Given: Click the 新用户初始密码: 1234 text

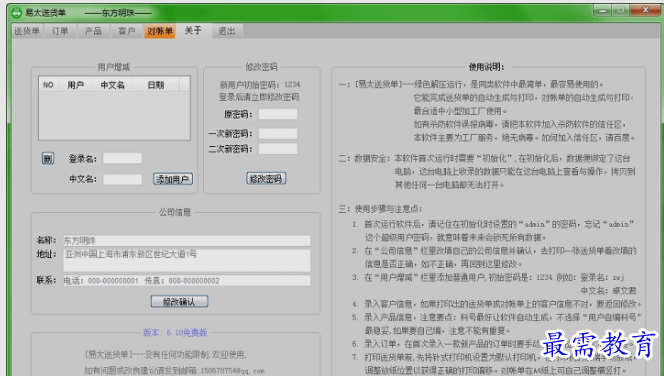Looking at the screenshot, I should coord(260,85).
